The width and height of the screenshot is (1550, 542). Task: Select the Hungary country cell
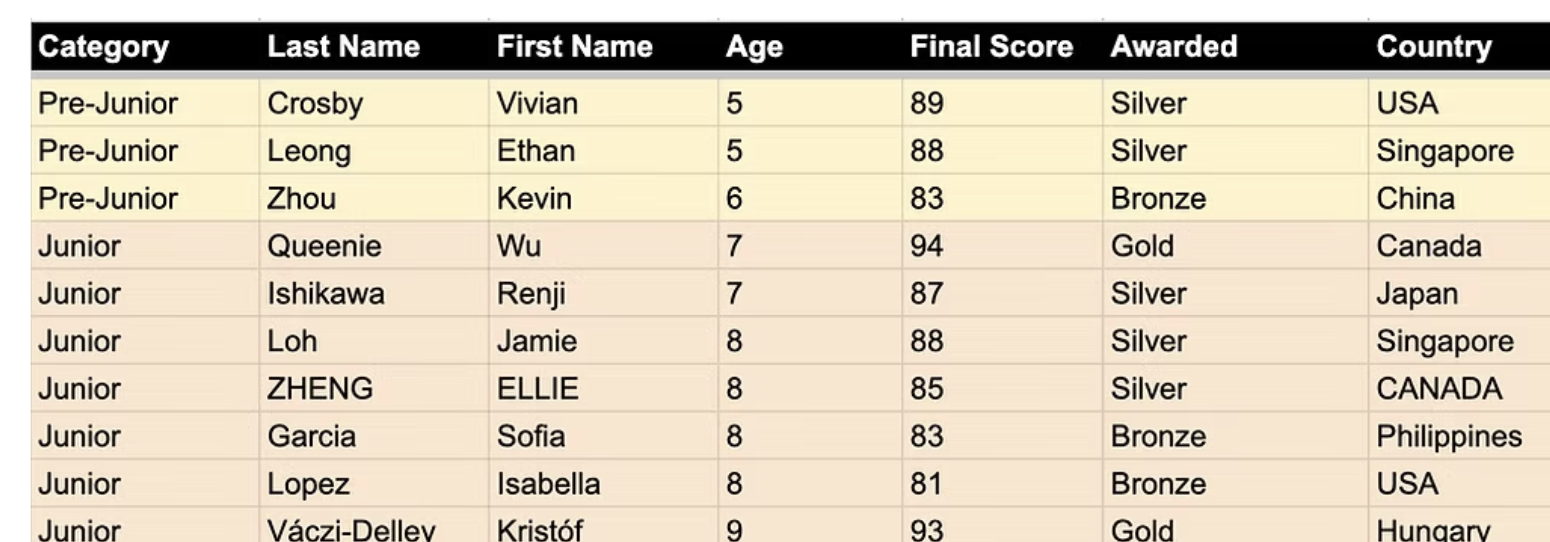(x=1433, y=531)
